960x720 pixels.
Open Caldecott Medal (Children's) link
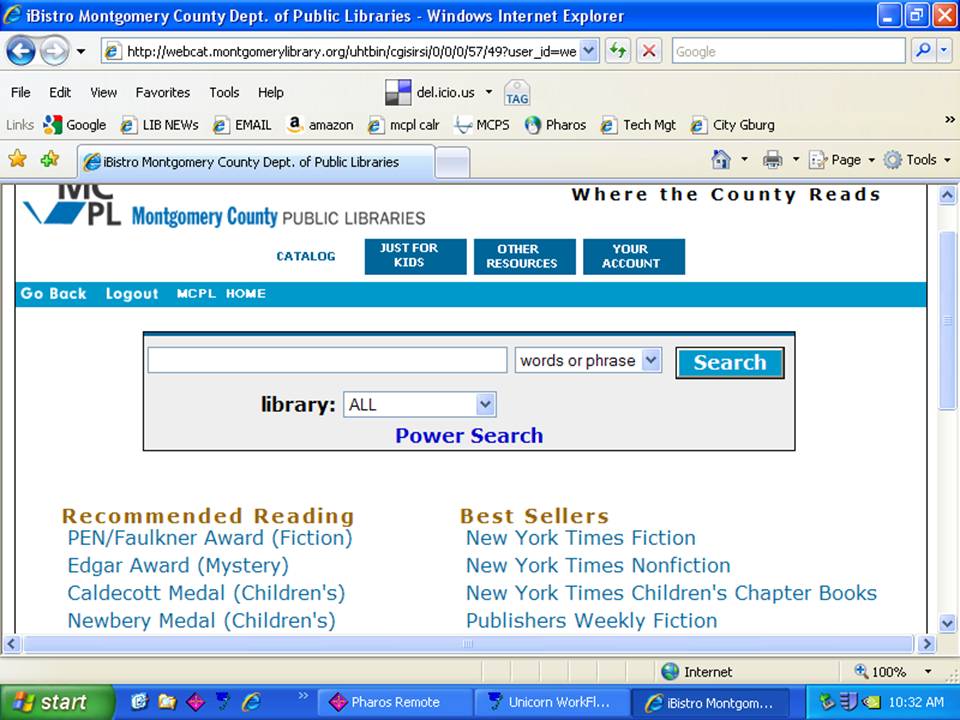[x=206, y=593]
